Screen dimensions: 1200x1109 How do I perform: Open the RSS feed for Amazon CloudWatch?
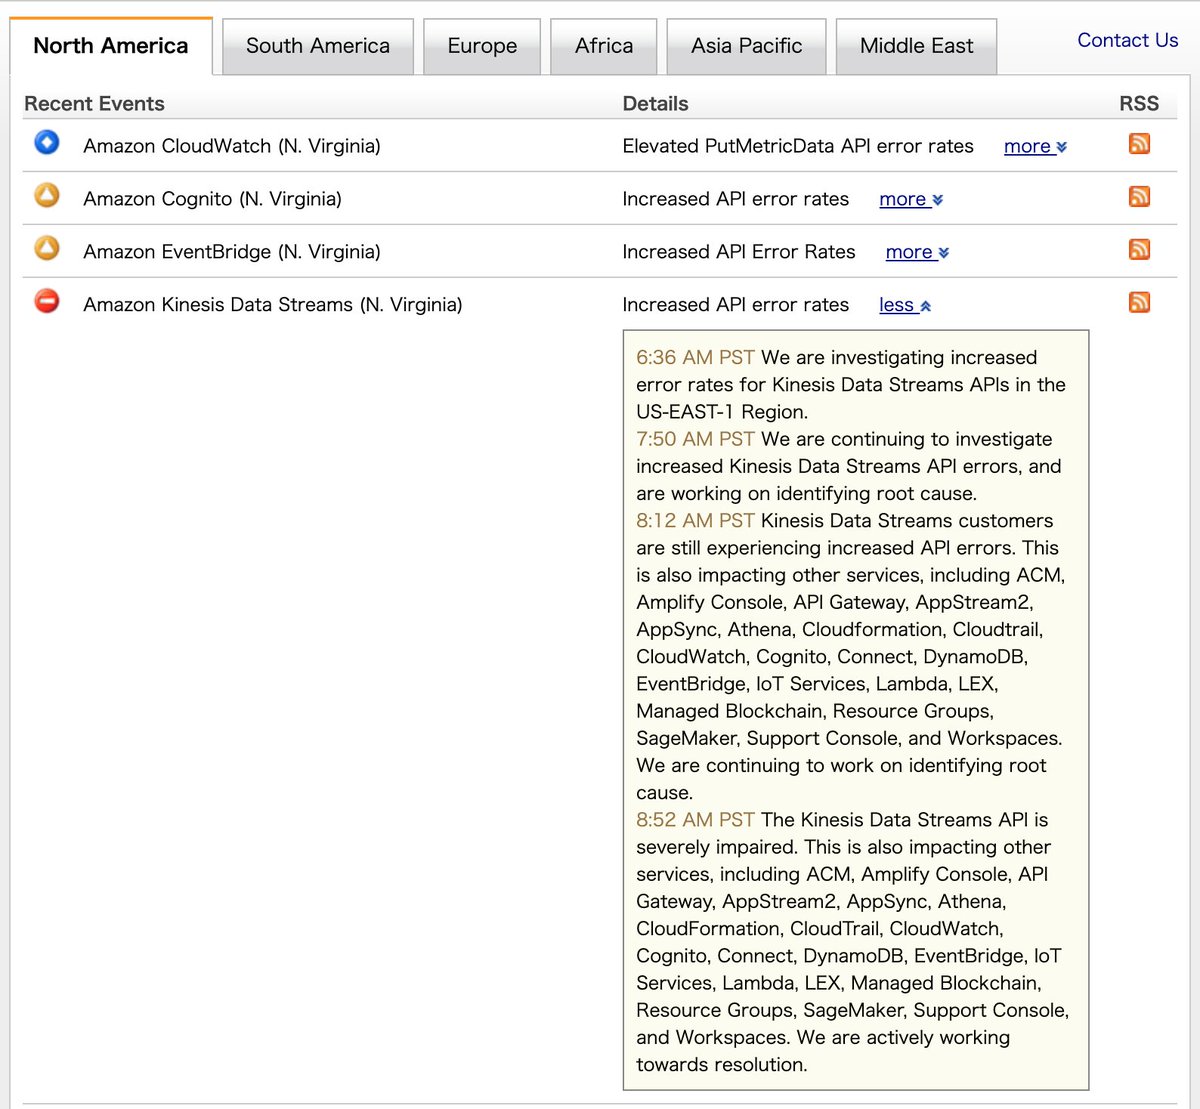tap(1139, 143)
